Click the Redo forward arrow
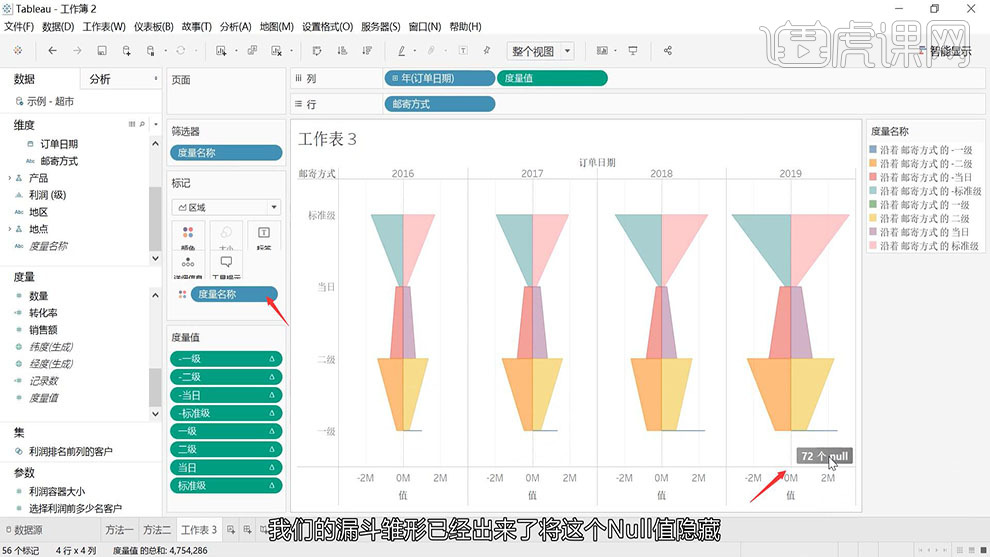990x557 pixels. [77, 51]
